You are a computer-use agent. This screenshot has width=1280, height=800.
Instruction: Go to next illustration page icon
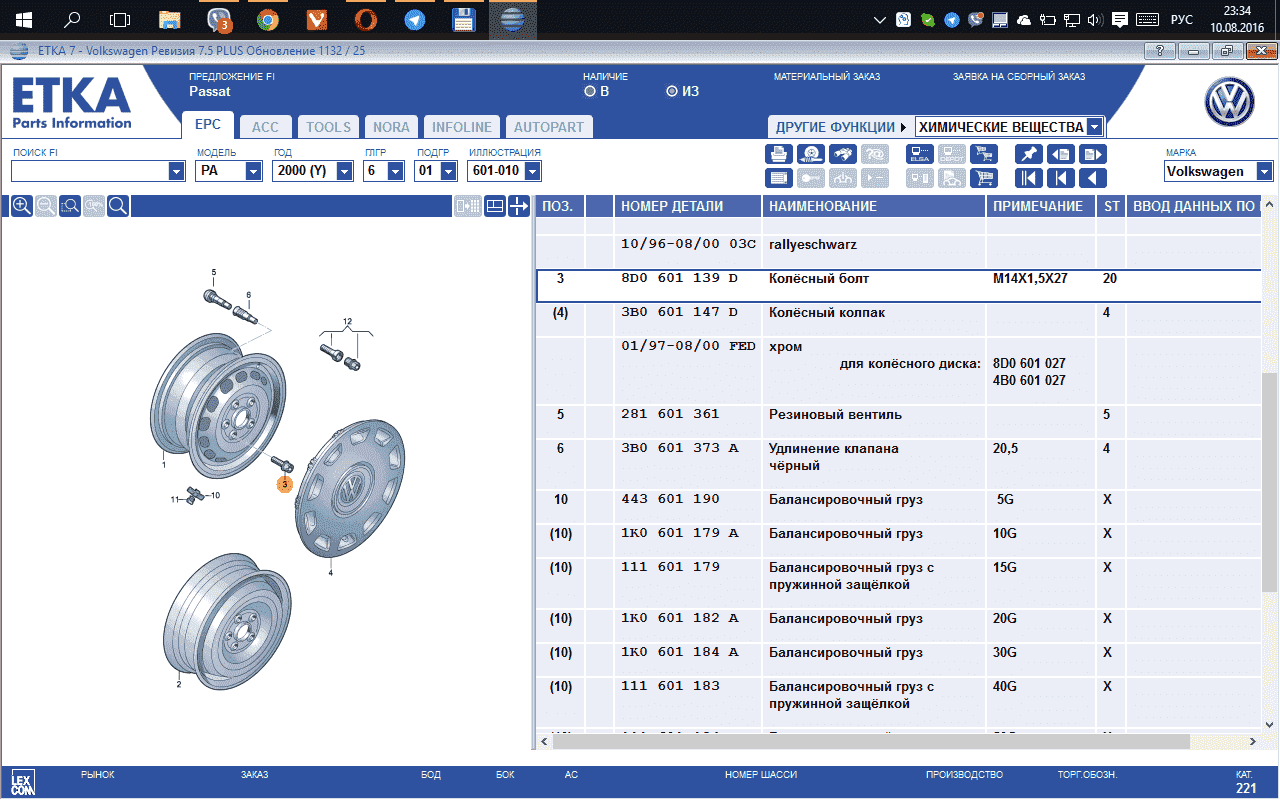(x=1092, y=154)
